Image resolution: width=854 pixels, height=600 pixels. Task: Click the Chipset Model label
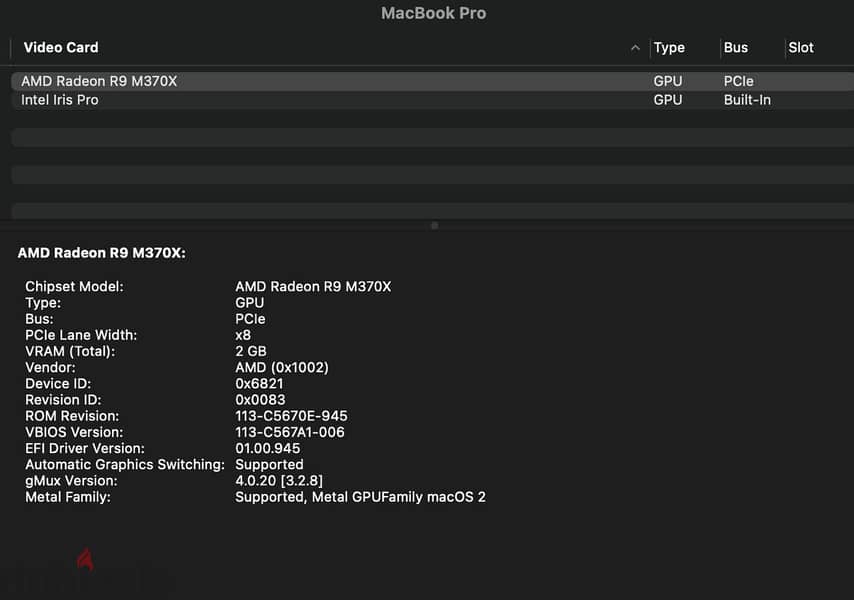tap(74, 286)
